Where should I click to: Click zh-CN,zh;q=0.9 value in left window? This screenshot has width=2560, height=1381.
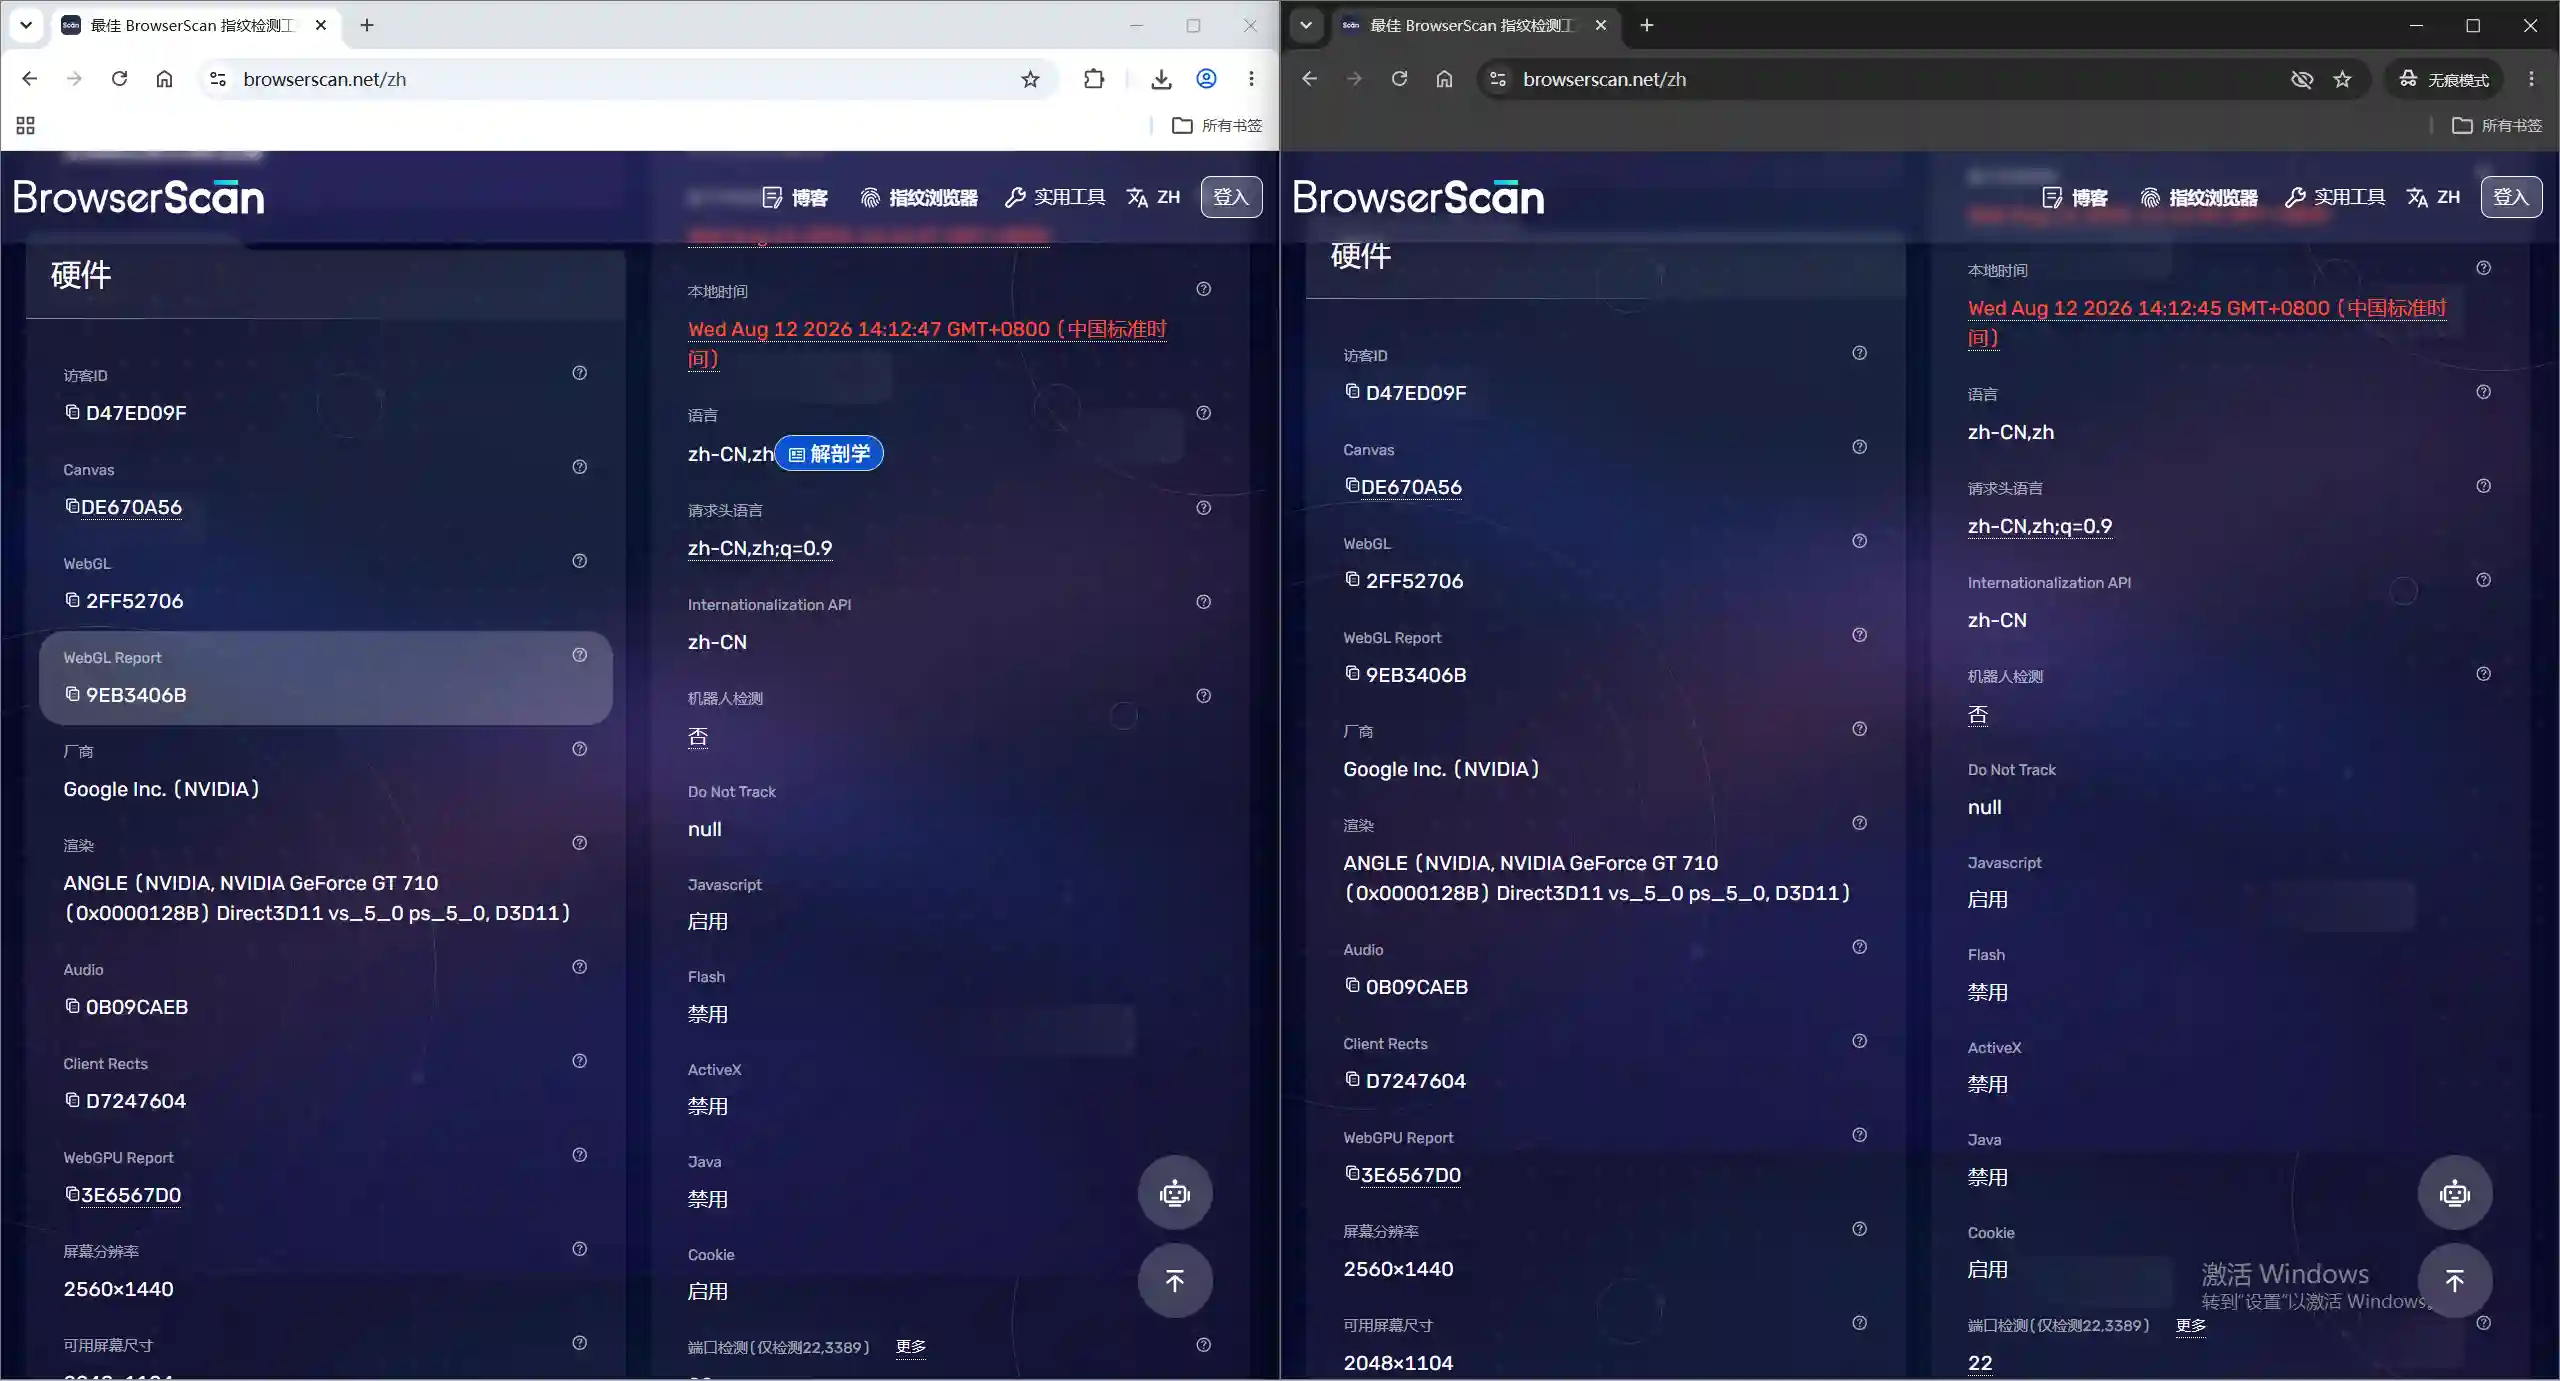click(x=760, y=548)
